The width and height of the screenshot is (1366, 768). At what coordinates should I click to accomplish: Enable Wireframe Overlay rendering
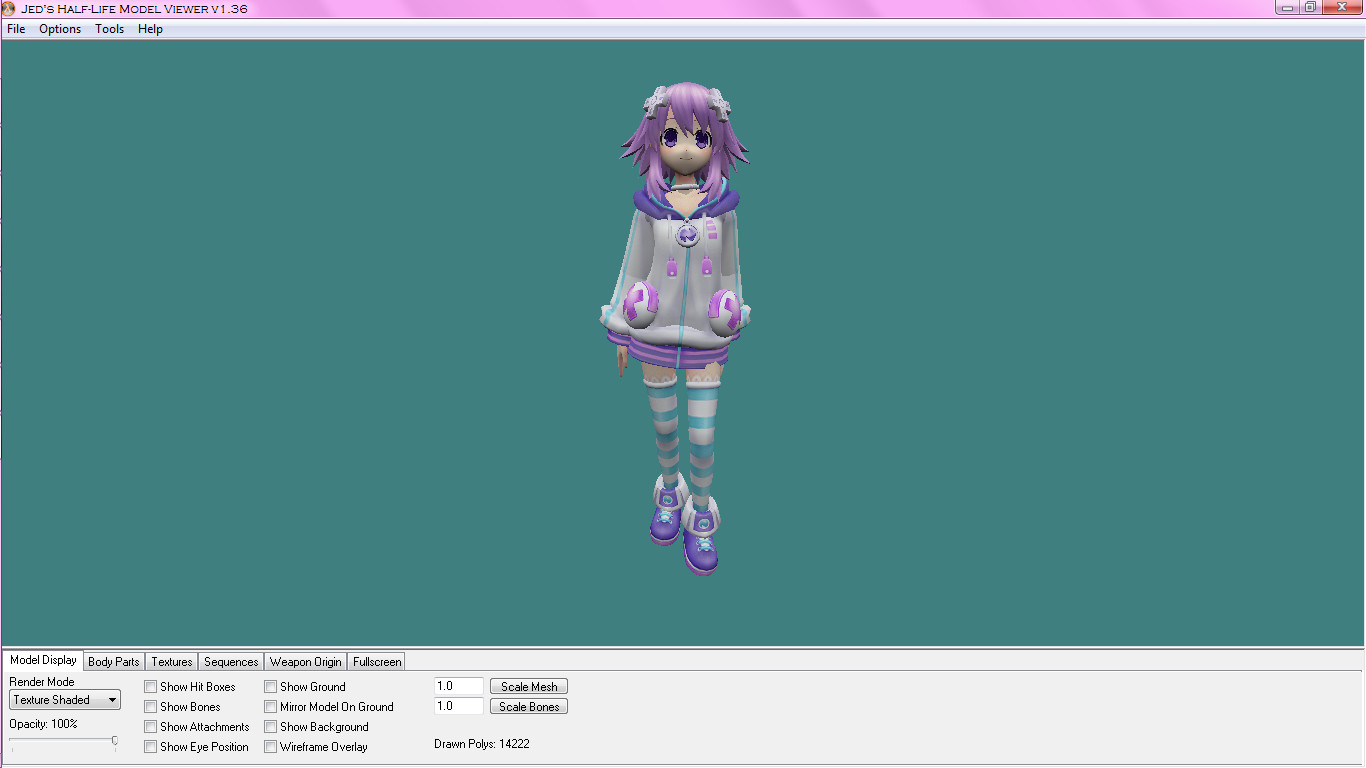270,746
